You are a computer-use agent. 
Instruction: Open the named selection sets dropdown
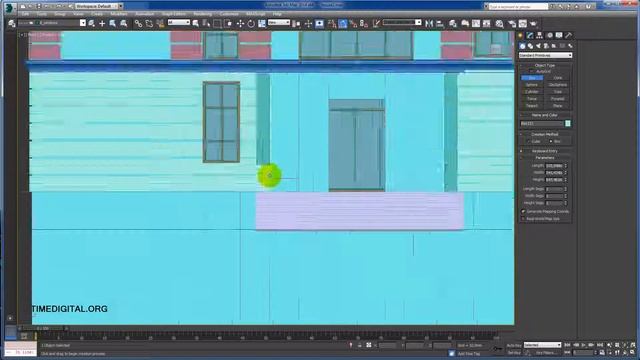[x=402, y=22]
